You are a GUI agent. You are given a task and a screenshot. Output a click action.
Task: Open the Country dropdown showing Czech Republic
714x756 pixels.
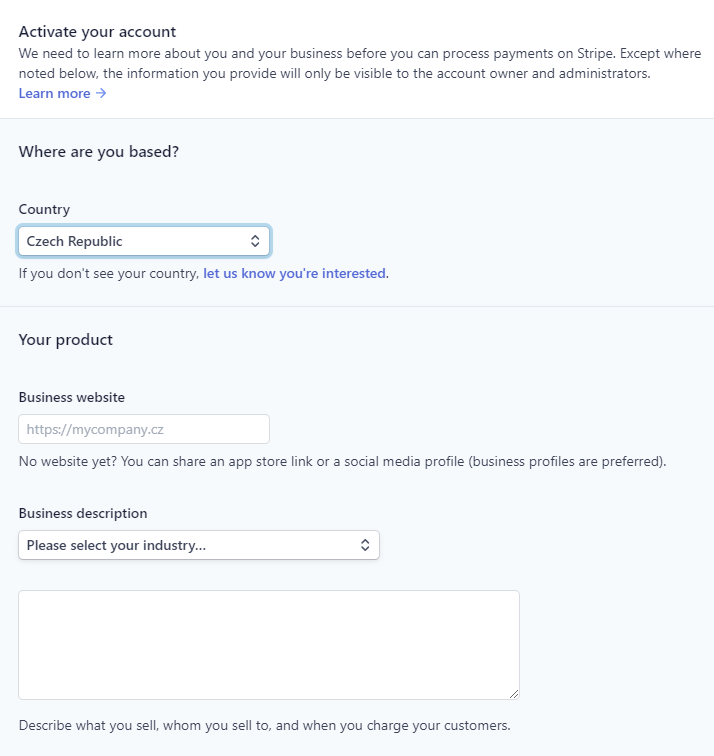coord(144,241)
